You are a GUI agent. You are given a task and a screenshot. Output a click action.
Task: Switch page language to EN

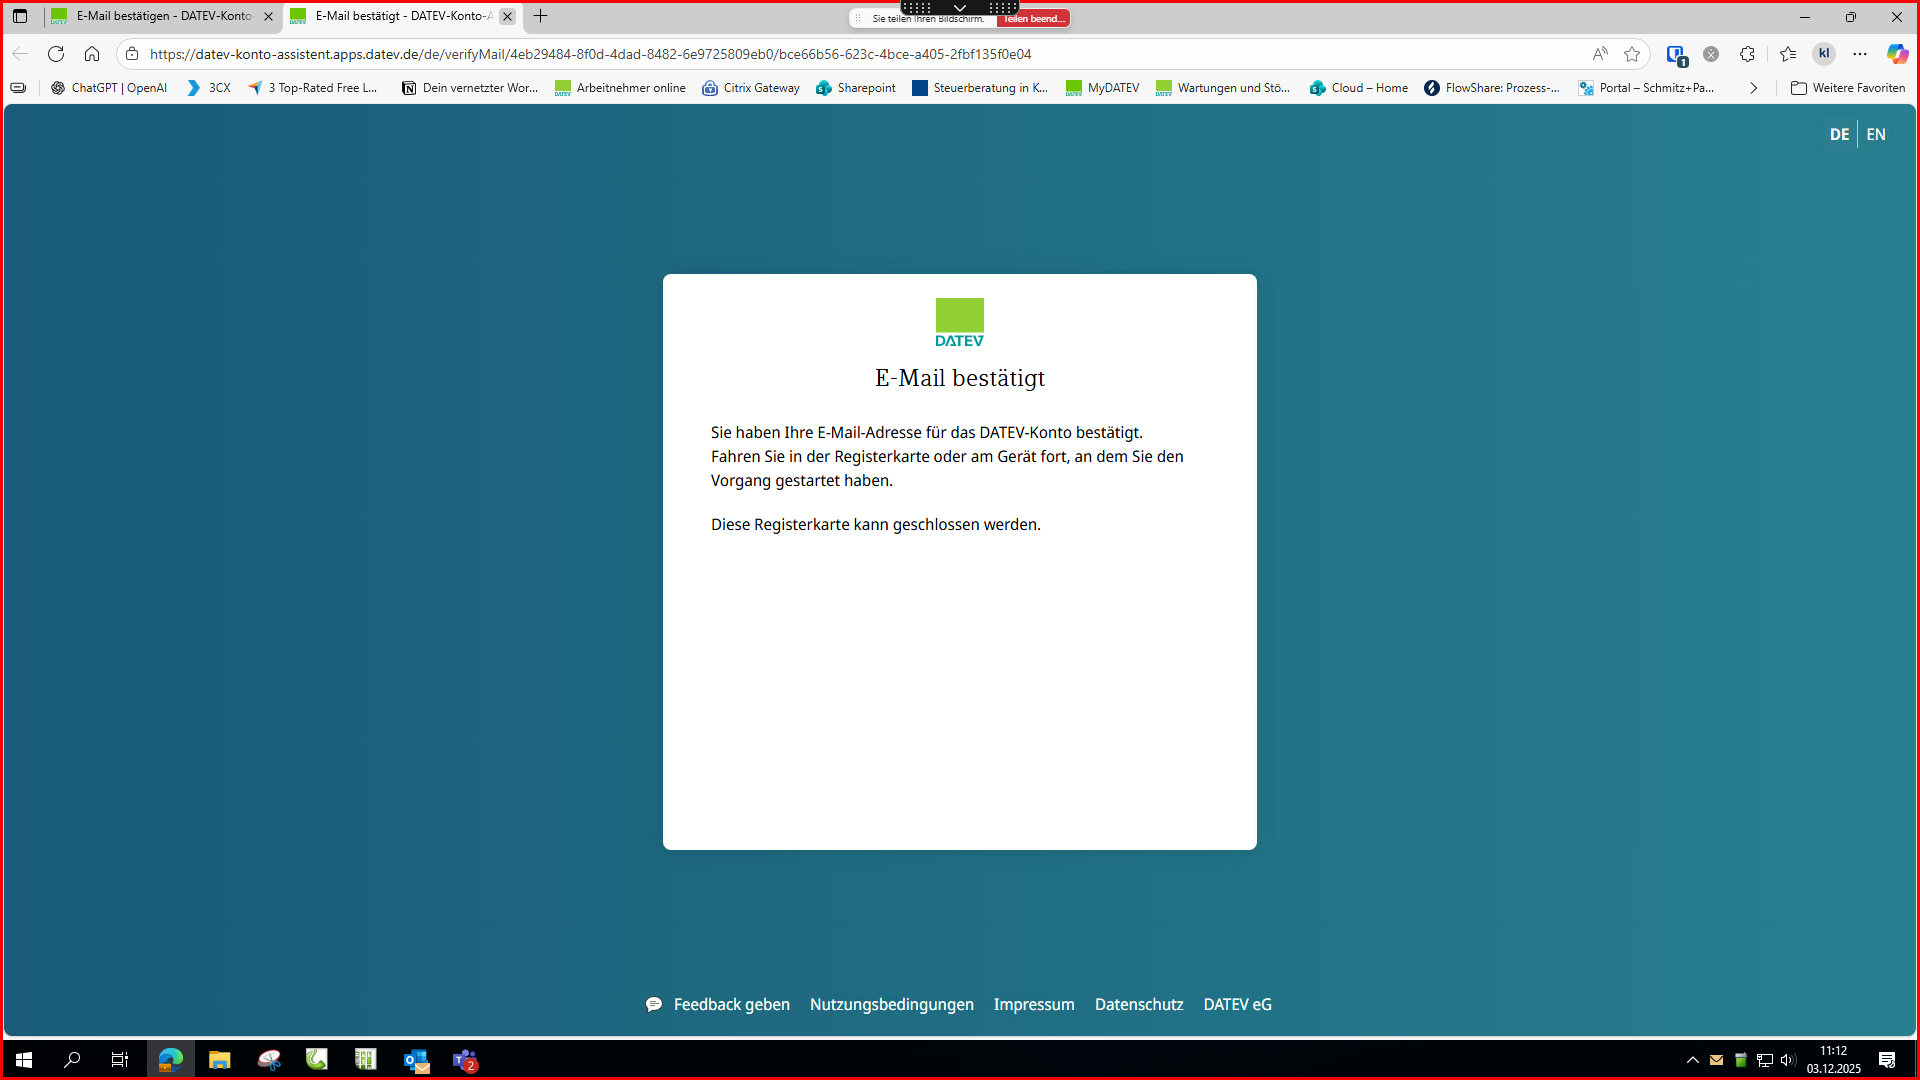pyautogui.click(x=1876, y=134)
